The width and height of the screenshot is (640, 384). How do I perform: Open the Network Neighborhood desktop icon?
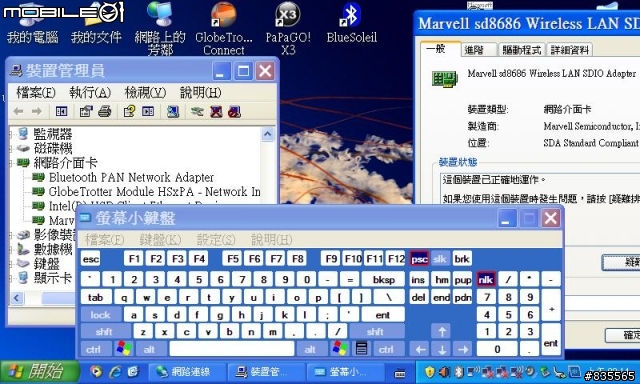160,29
